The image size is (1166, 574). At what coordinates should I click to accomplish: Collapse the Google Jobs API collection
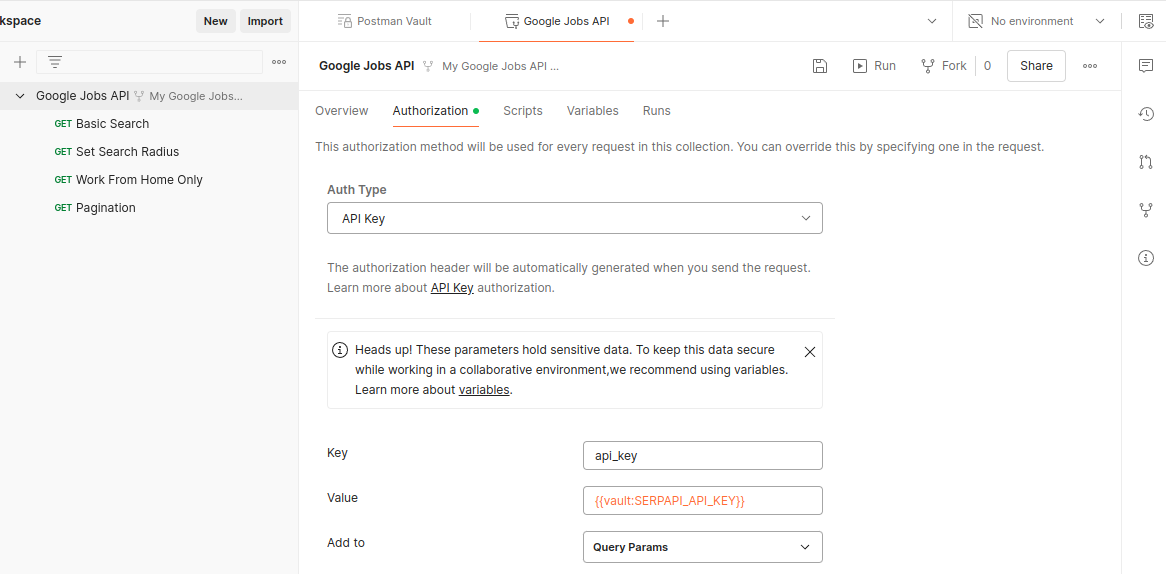[20, 96]
